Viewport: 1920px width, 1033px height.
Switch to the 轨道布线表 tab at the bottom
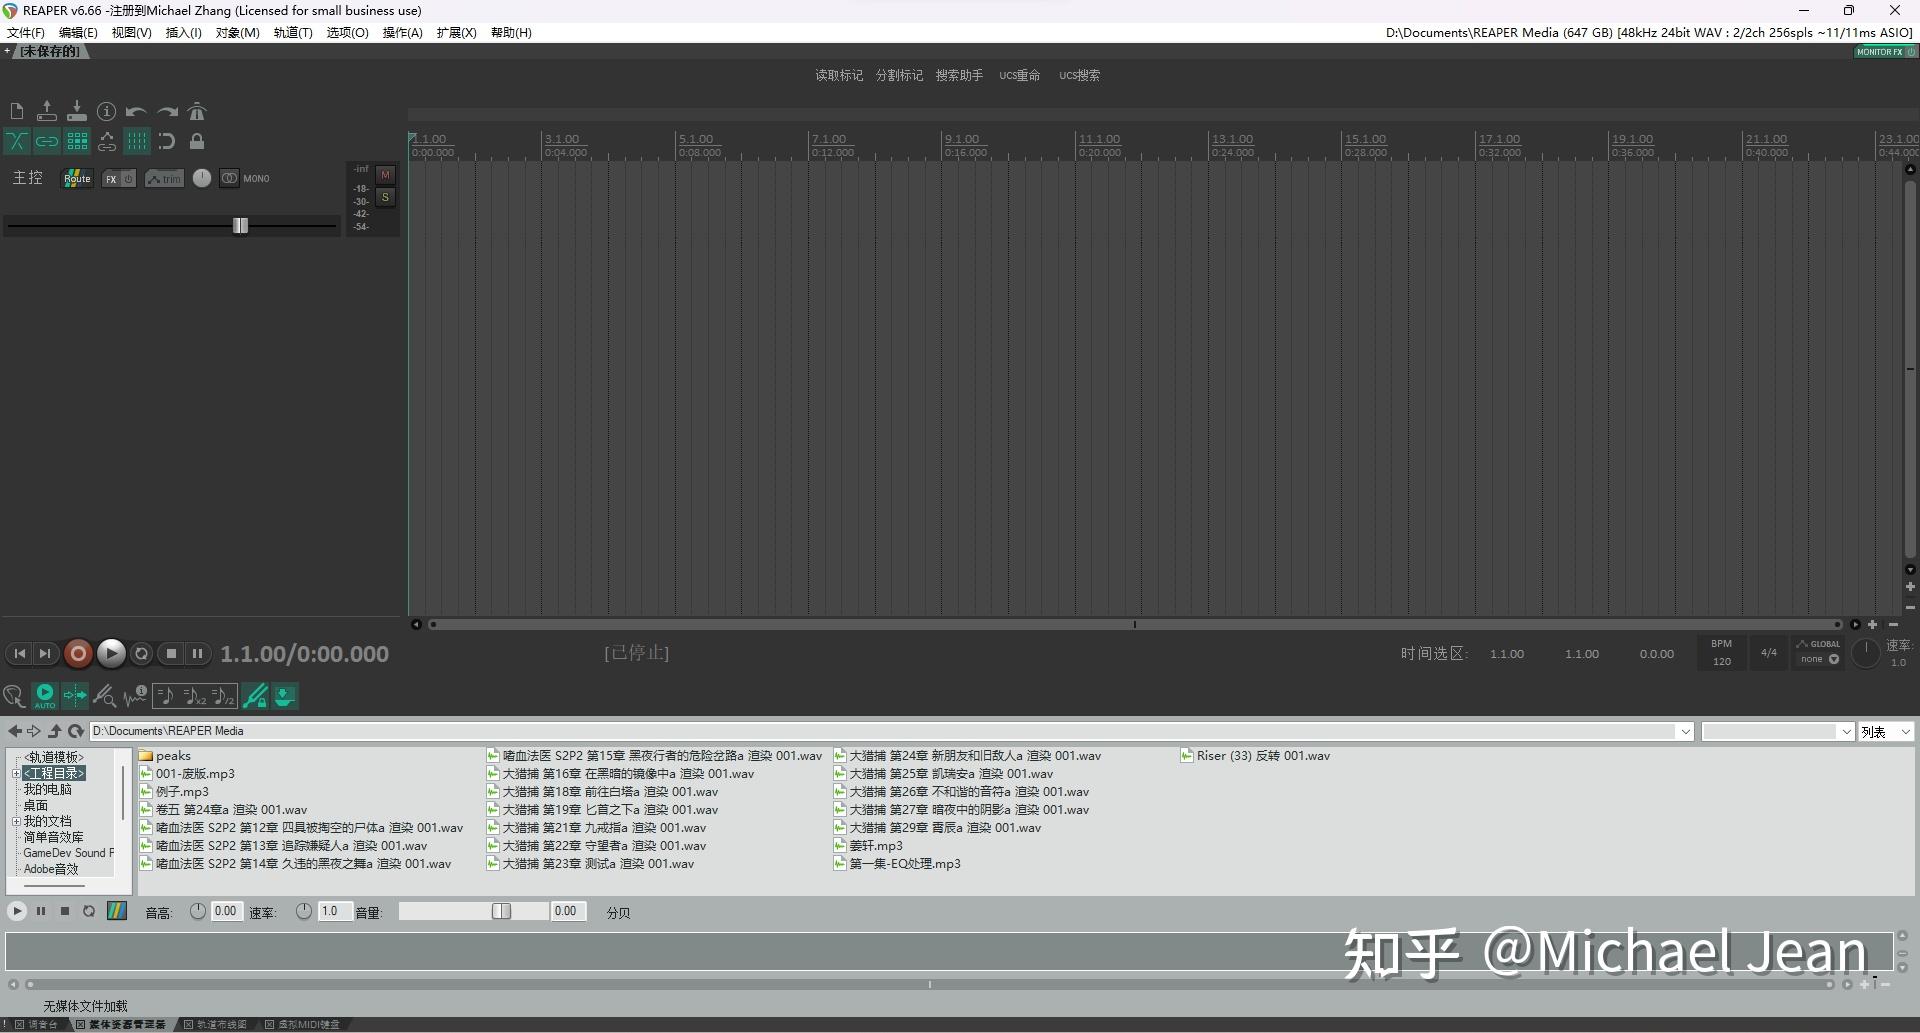(221, 1024)
